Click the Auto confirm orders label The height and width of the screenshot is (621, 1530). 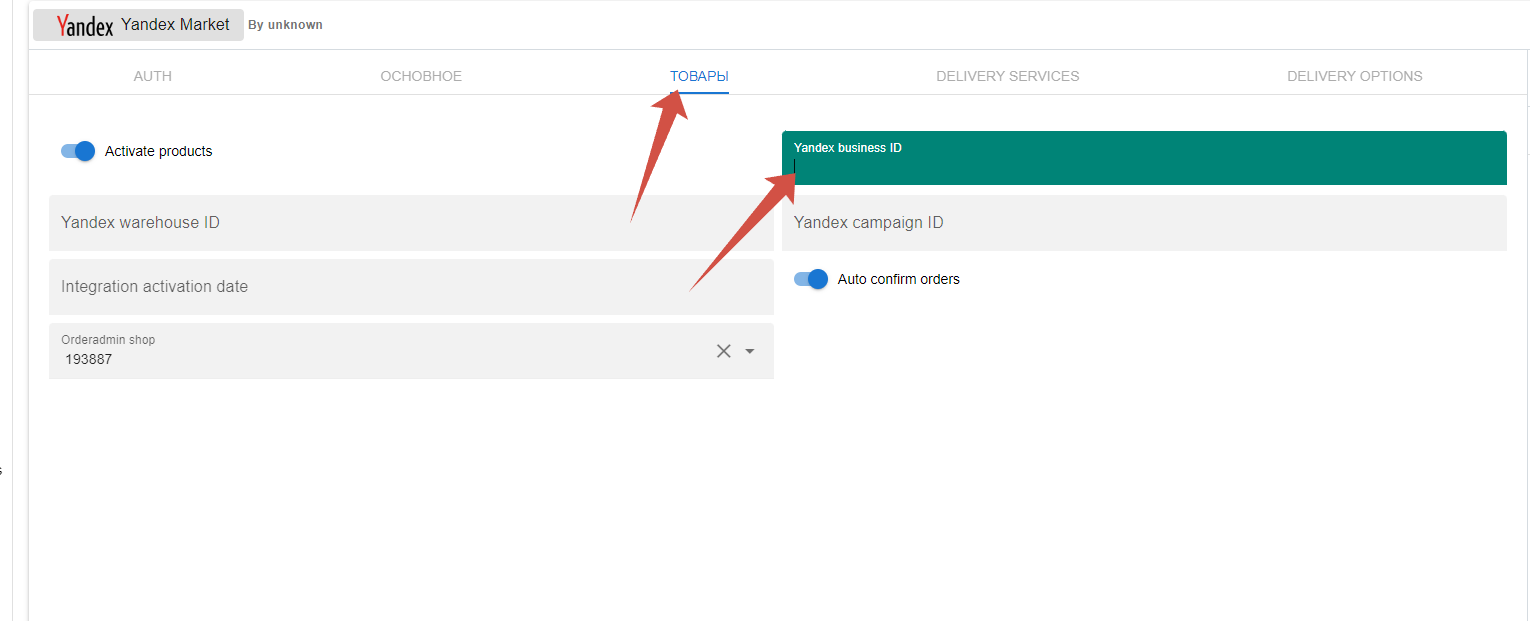(x=899, y=279)
